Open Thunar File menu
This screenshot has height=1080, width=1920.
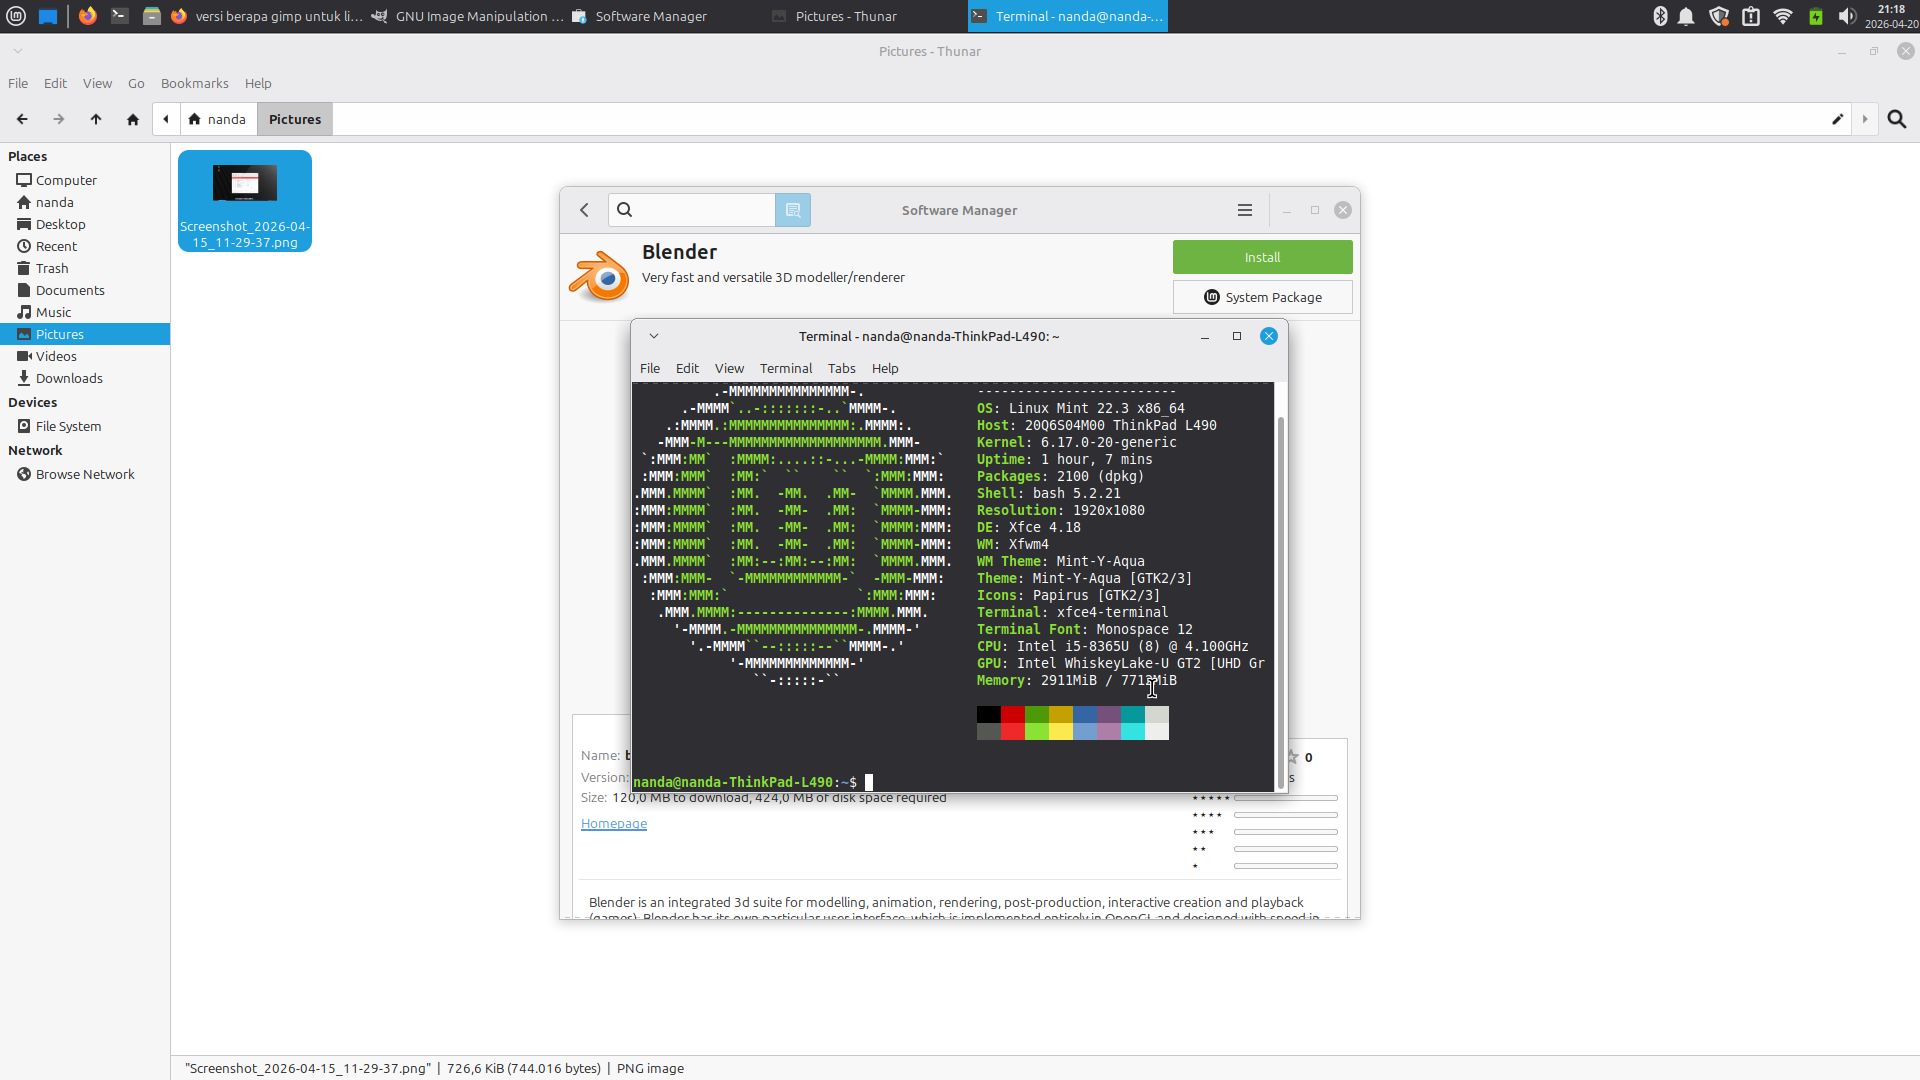pos(18,83)
